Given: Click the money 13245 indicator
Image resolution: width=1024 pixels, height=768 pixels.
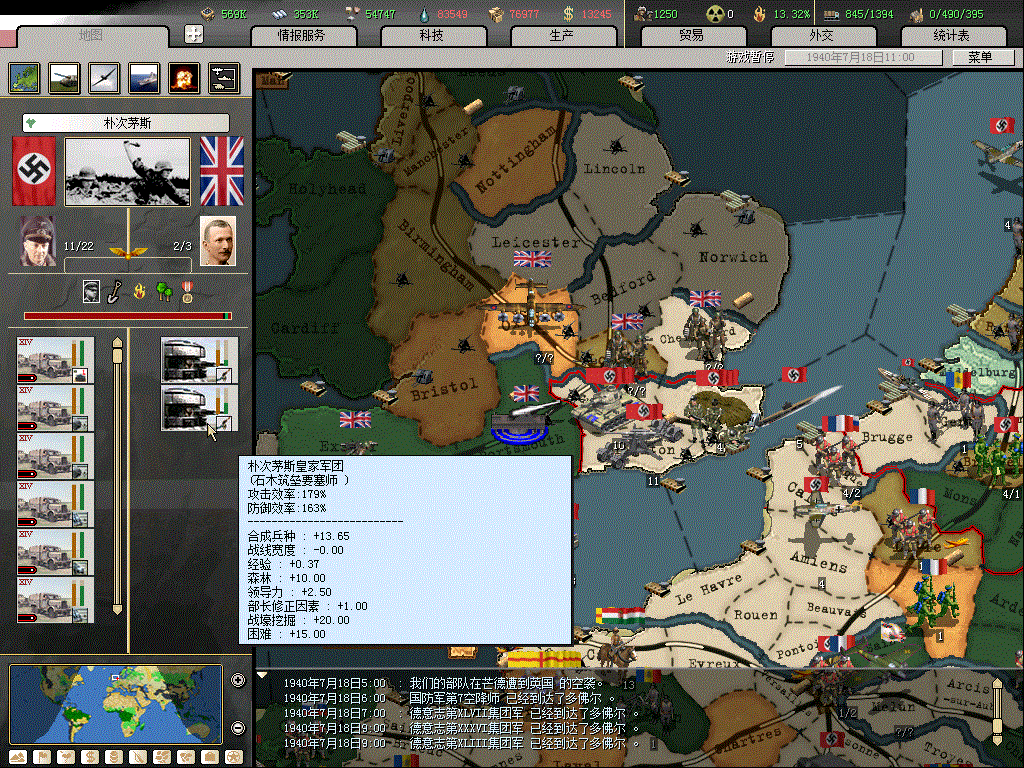Looking at the screenshot, I should click(x=587, y=14).
